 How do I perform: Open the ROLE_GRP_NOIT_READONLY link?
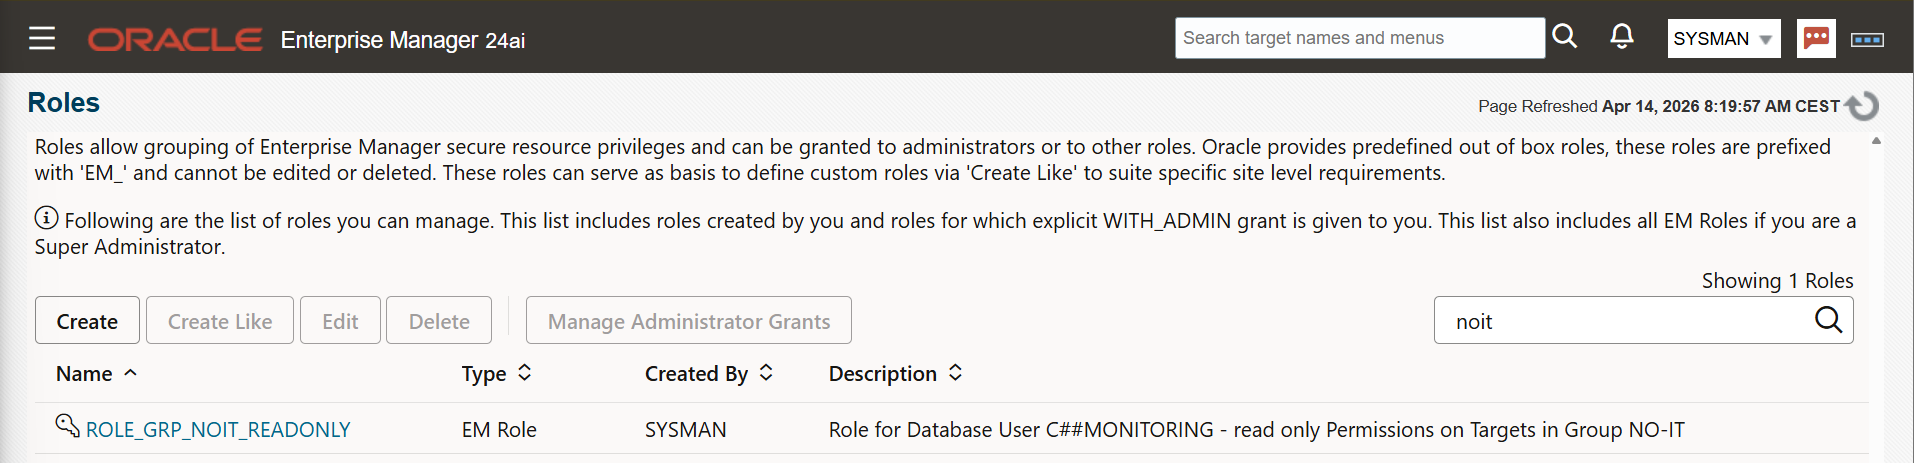pos(218,430)
